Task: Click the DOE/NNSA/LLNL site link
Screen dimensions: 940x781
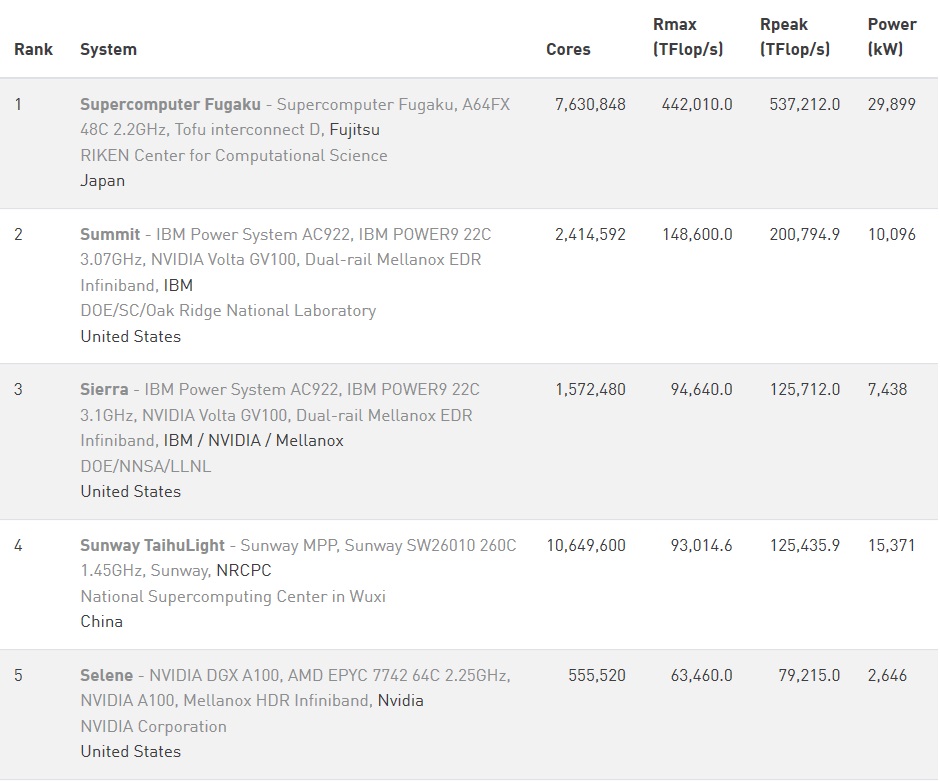Action: pos(146,466)
